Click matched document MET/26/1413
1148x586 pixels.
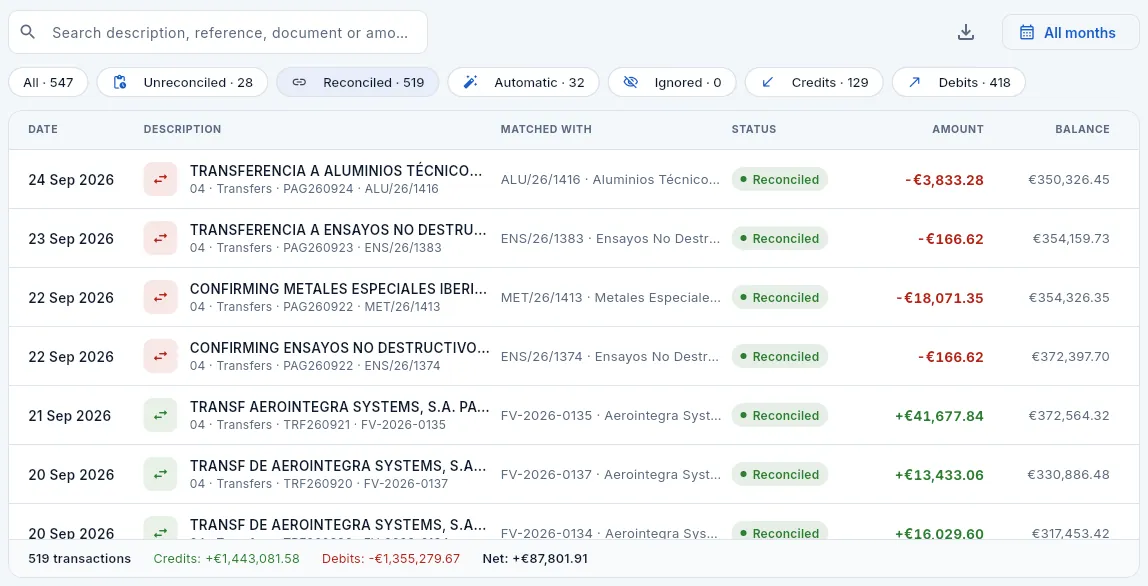pyautogui.click(x=611, y=297)
